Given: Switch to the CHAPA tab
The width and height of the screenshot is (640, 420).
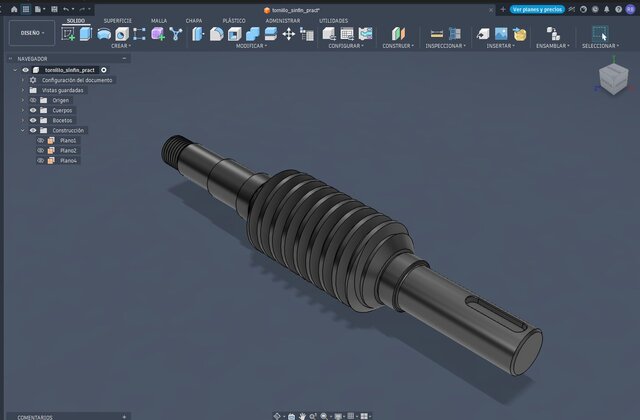Looking at the screenshot, I should click(194, 21).
